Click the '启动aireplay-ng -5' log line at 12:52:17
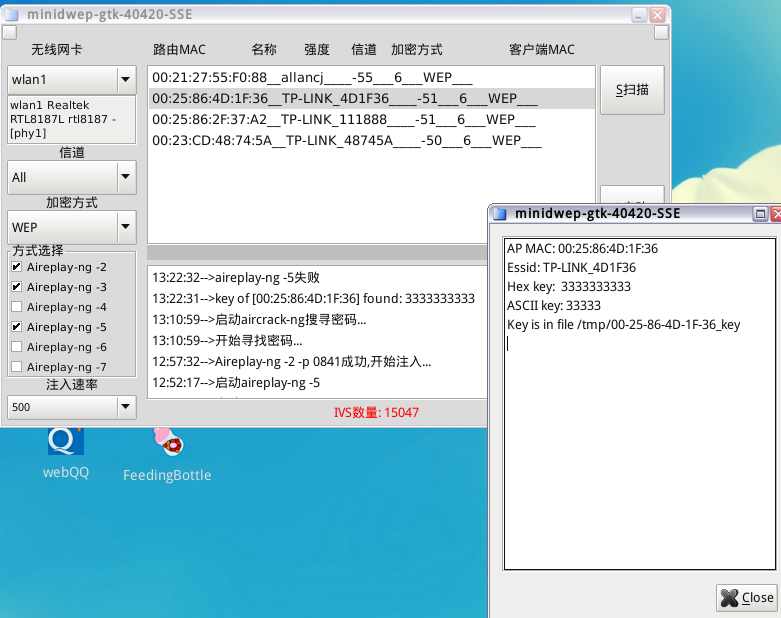 [236, 382]
